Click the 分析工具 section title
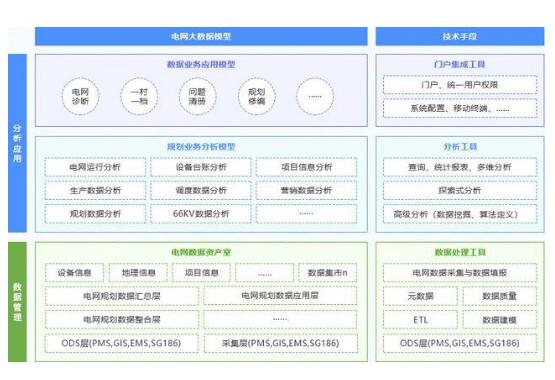 [x=460, y=146]
